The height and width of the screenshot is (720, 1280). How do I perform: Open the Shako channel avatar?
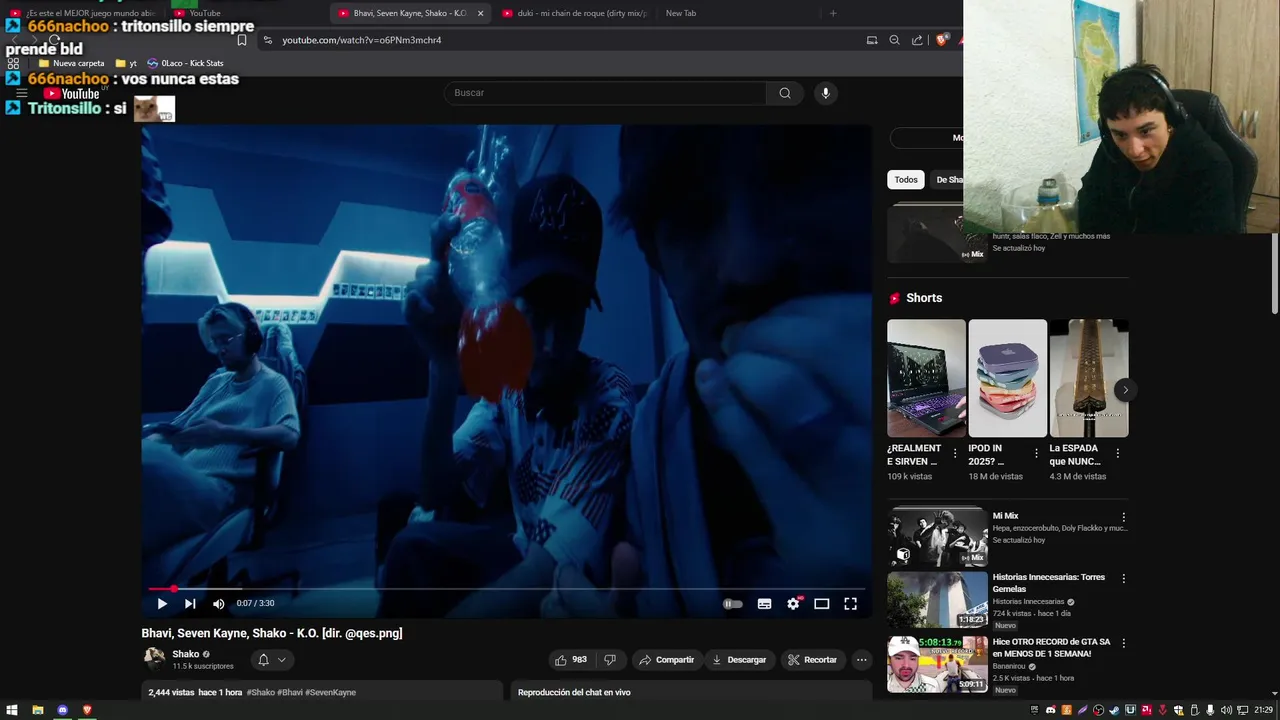tap(154, 658)
